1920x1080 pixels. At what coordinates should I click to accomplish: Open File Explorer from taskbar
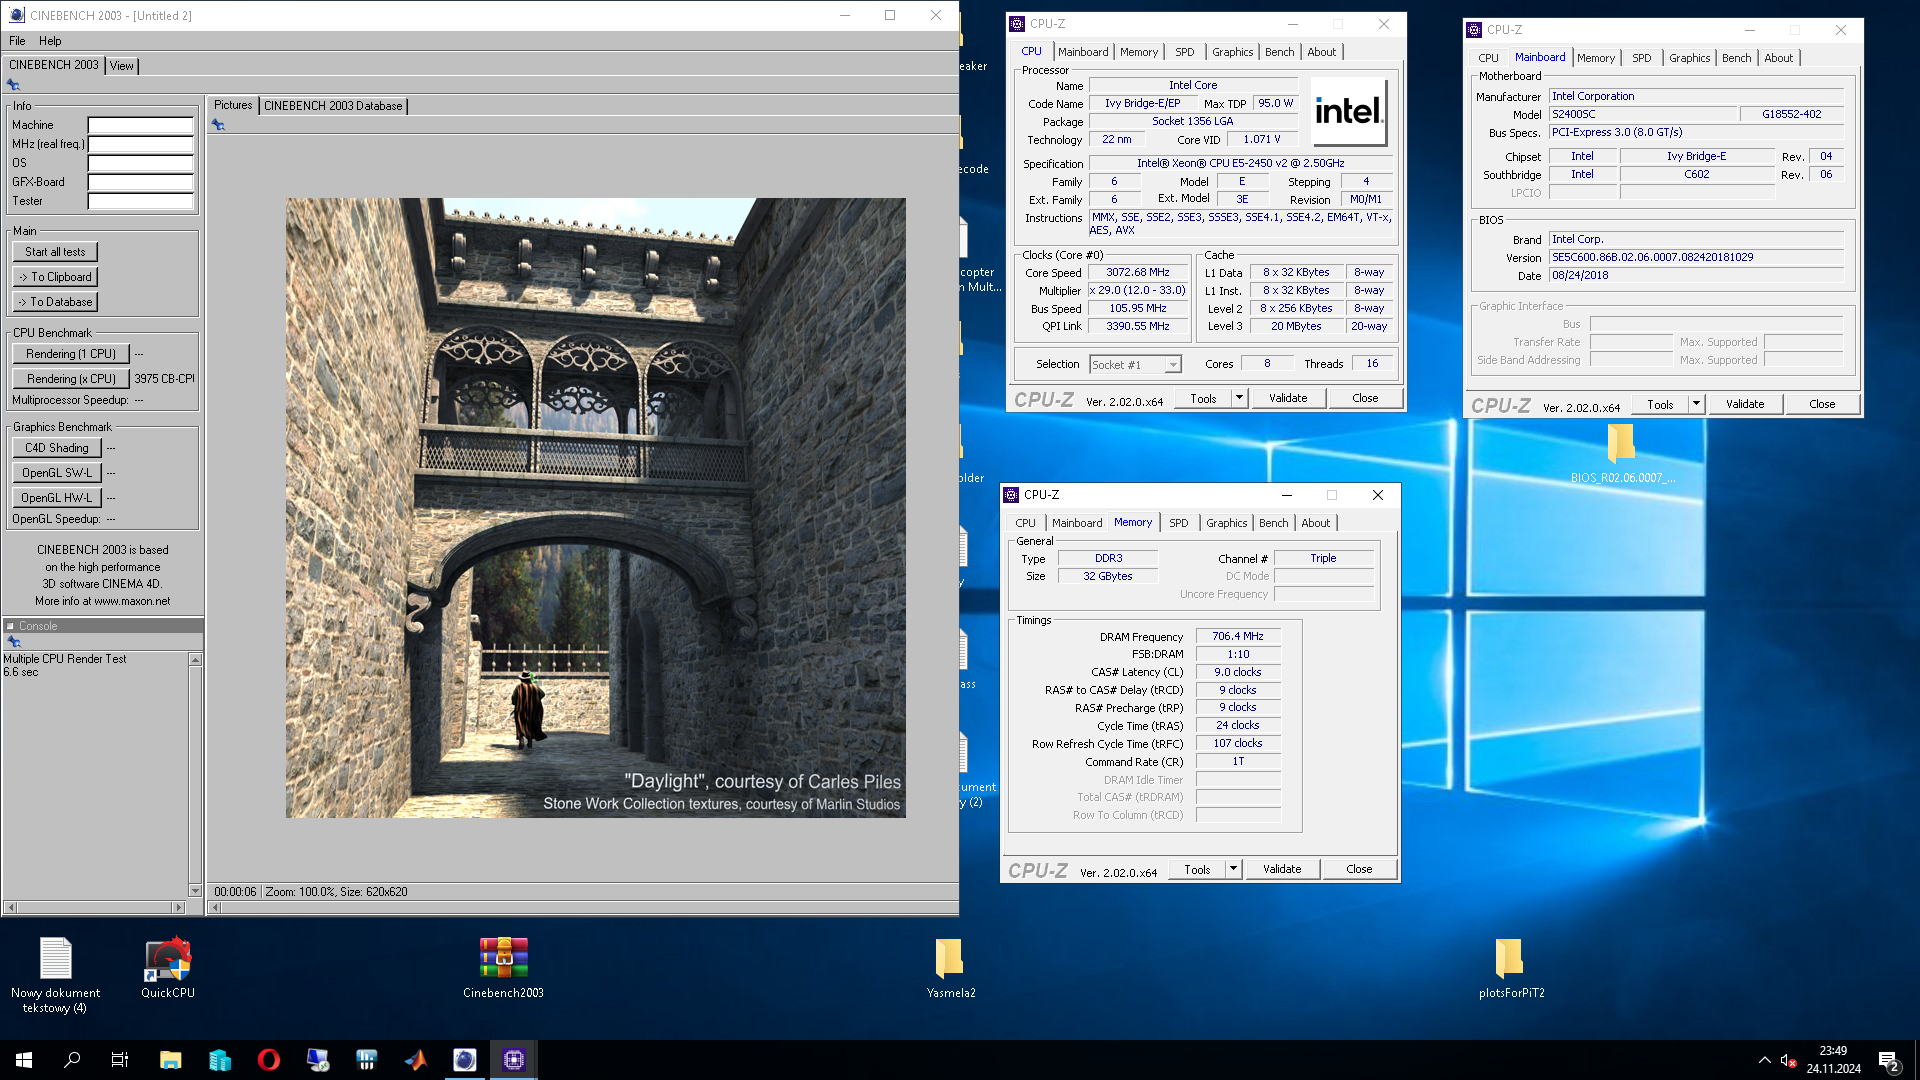click(x=170, y=1060)
